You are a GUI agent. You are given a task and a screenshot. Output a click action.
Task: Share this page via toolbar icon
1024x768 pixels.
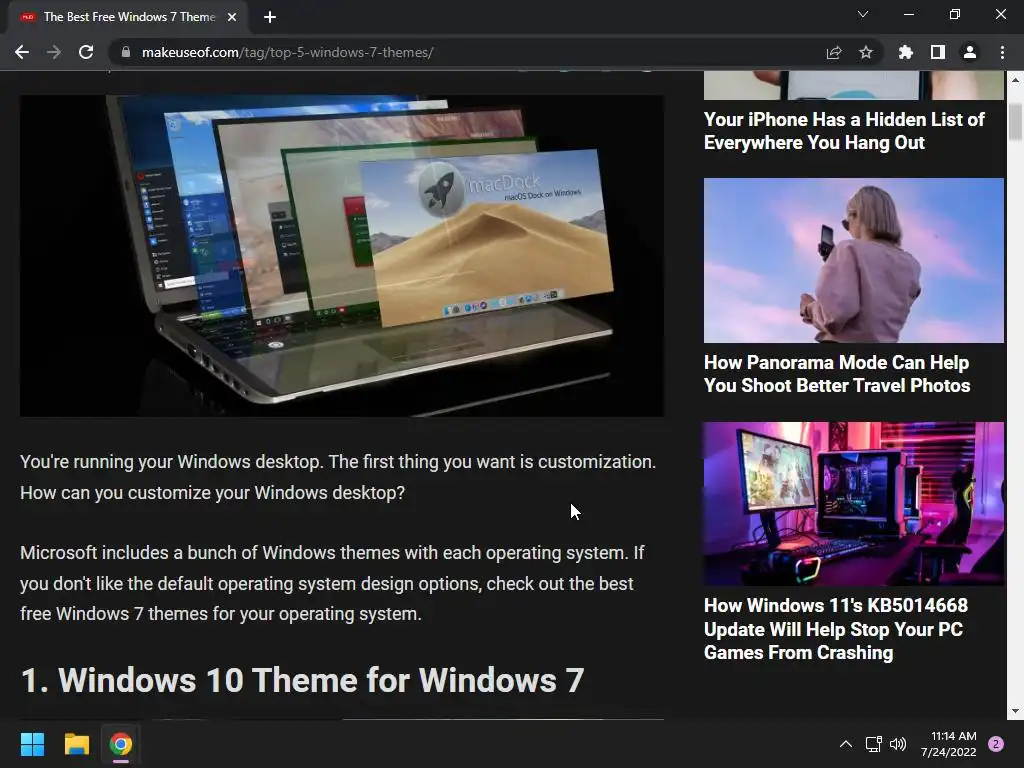pos(834,52)
